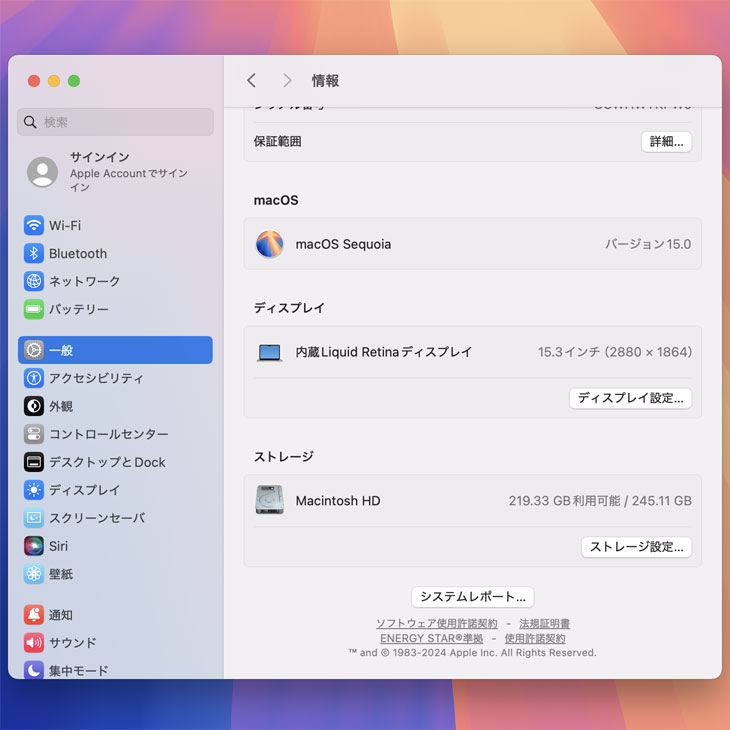730x730 pixels.
Task: Click the 検索 search field
Action: click(x=115, y=122)
